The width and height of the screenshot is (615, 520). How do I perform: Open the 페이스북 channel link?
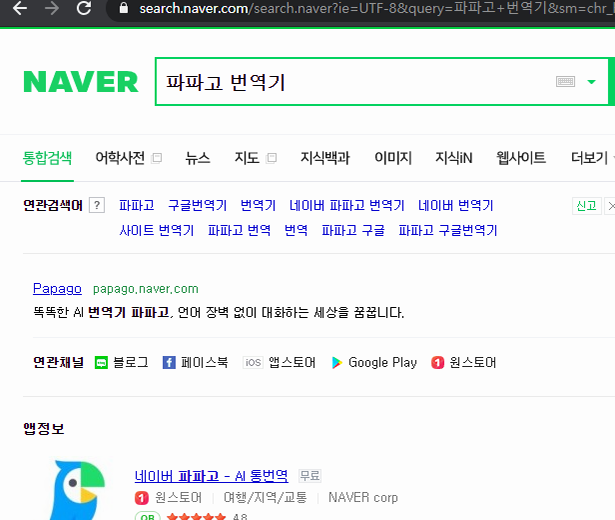tap(204, 362)
